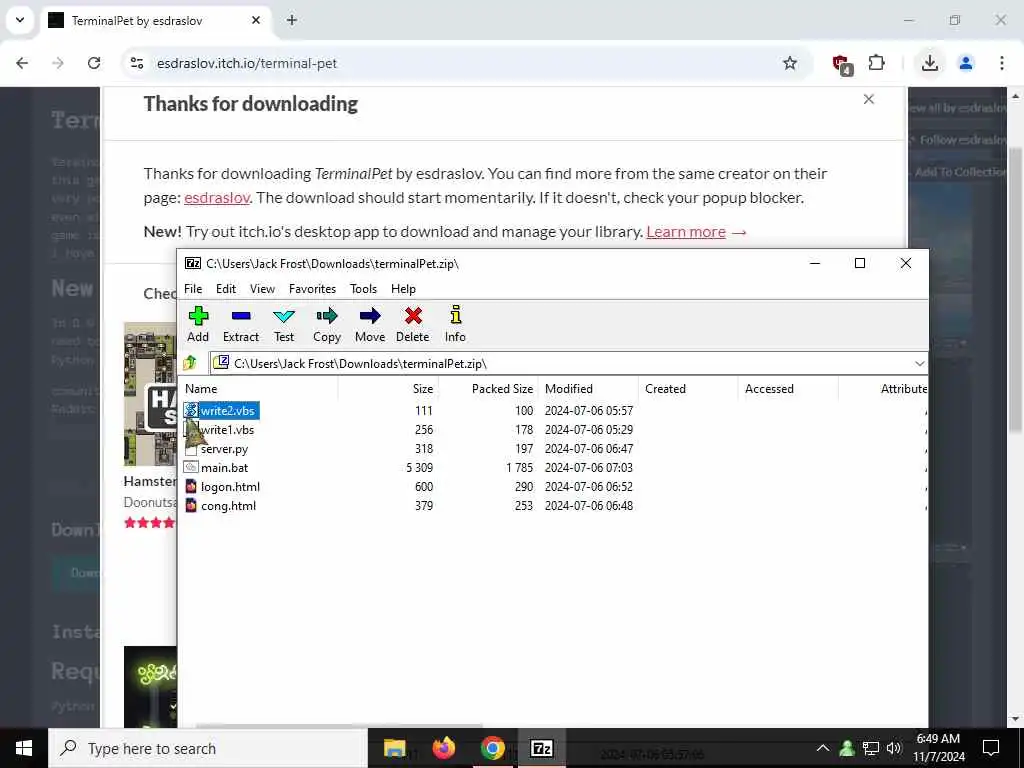The image size is (1024, 768).
Task: Open the red shield extension icon
Action: point(842,64)
